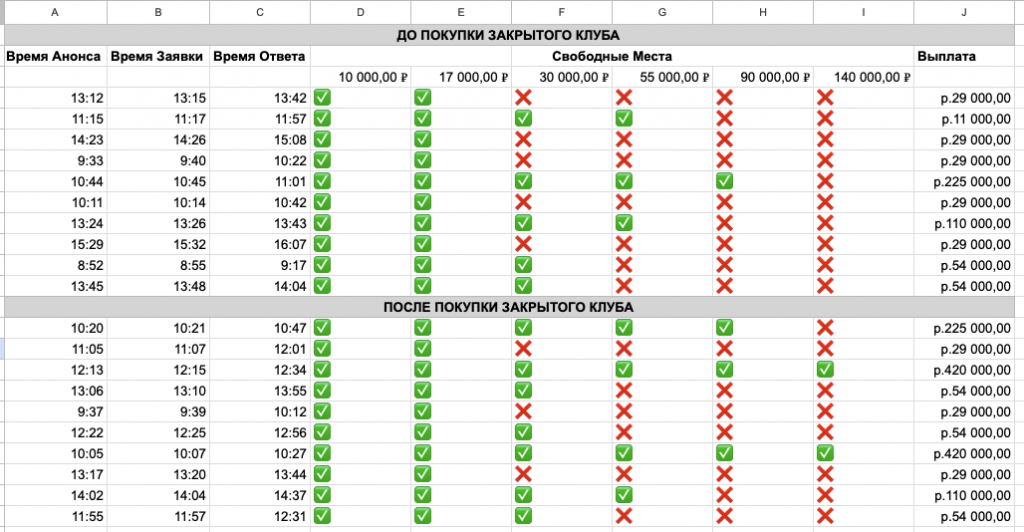This screenshot has height=532, width=1024.
Task: Select the response time cell '14:37'
Action: tap(260, 495)
